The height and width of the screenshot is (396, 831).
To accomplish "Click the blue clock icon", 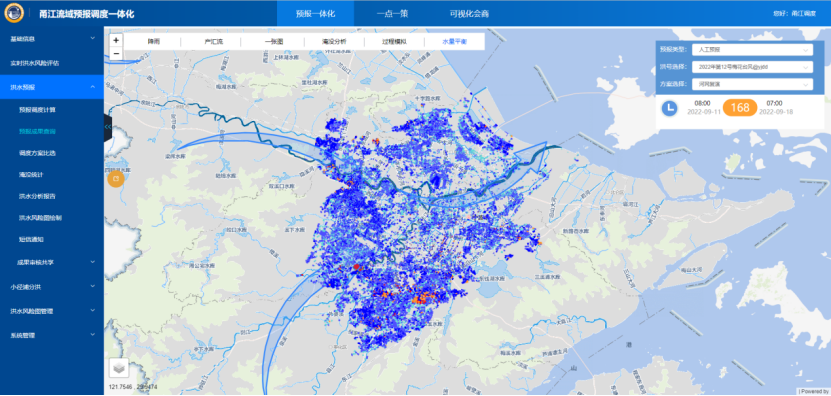I will (669, 108).
